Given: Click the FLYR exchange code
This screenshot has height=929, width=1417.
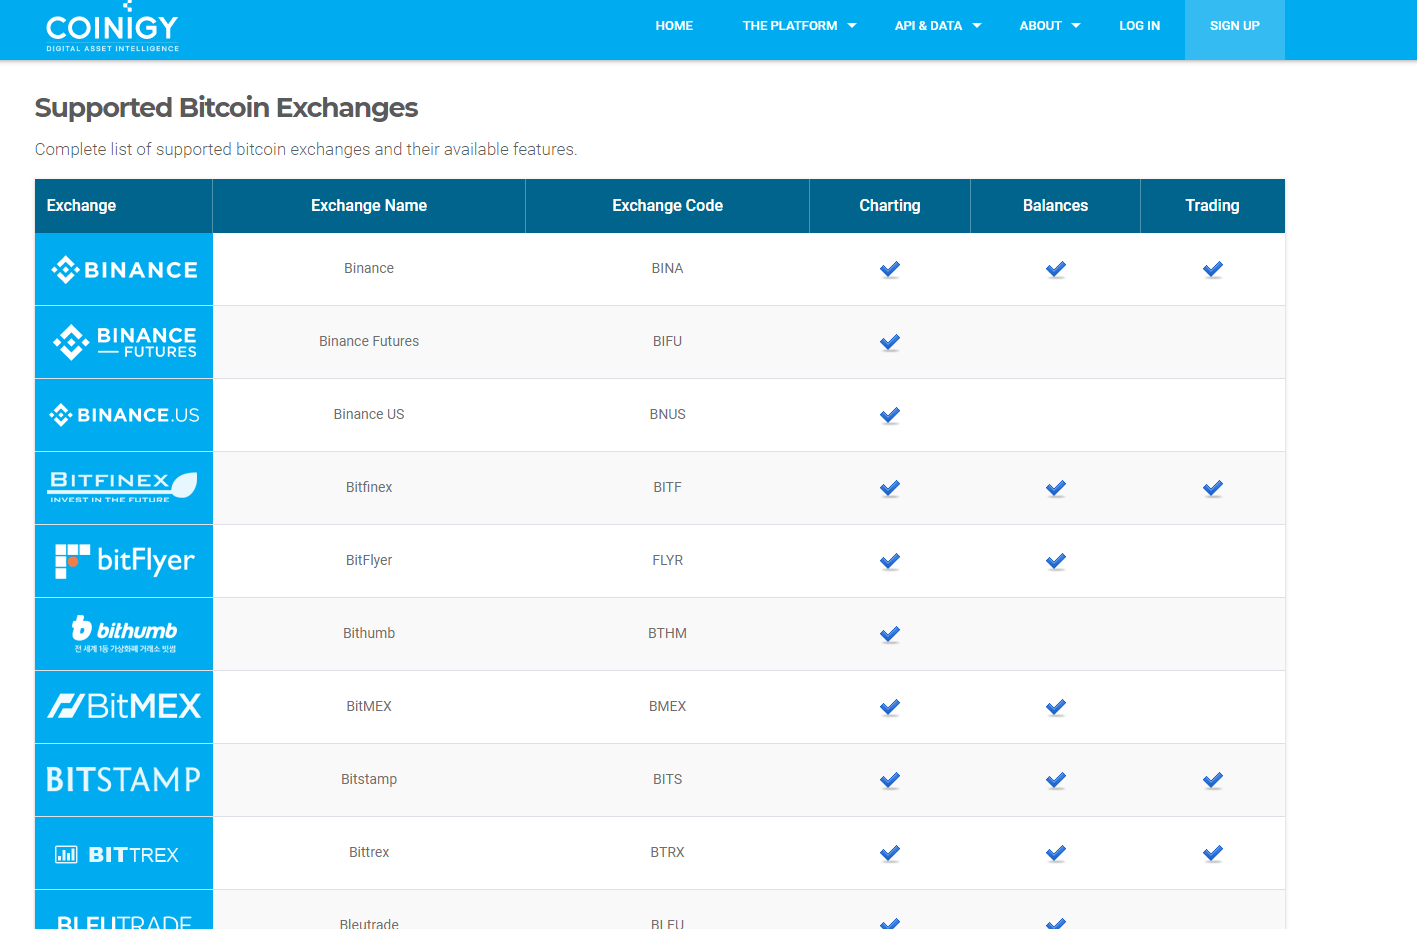Looking at the screenshot, I should click(668, 561).
